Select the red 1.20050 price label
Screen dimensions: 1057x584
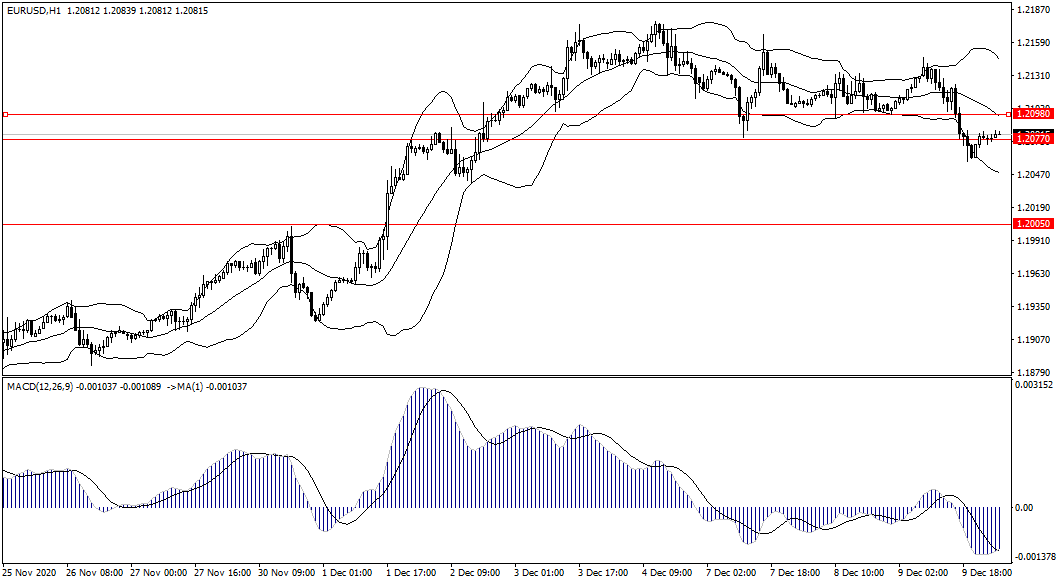(1031, 225)
